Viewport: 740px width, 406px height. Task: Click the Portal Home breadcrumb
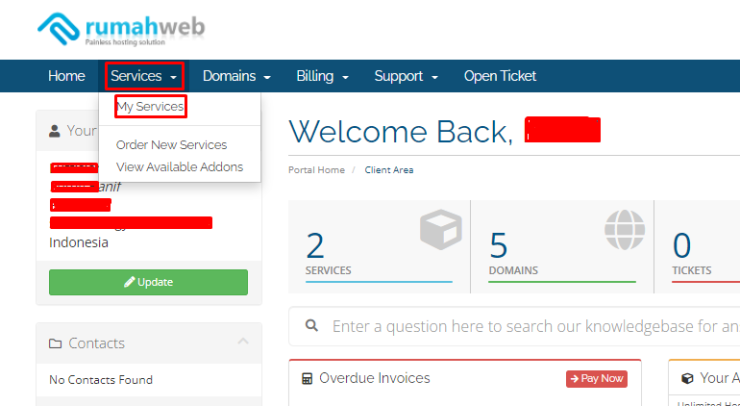[316, 170]
